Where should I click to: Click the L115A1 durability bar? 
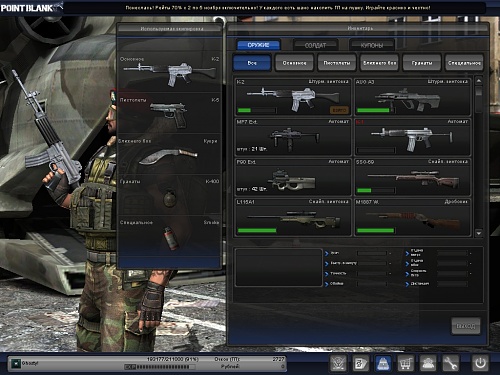pos(257,230)
